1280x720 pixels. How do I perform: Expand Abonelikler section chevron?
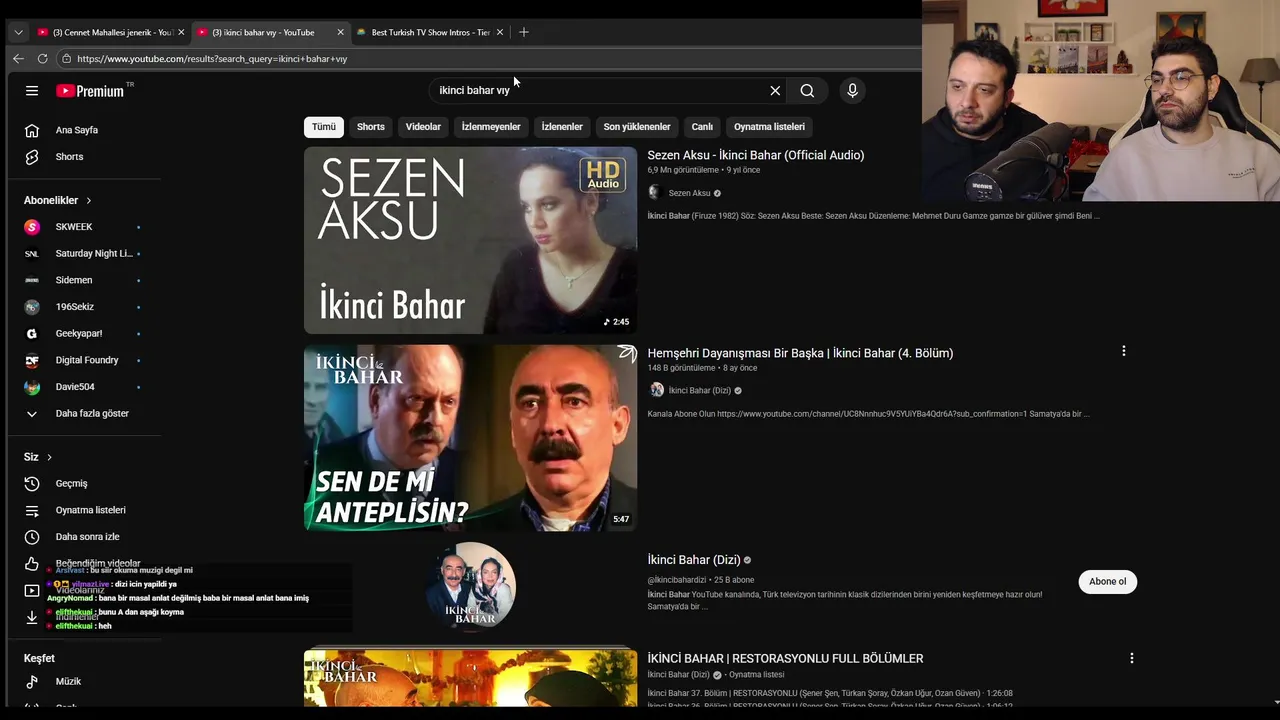pos(88,200)
